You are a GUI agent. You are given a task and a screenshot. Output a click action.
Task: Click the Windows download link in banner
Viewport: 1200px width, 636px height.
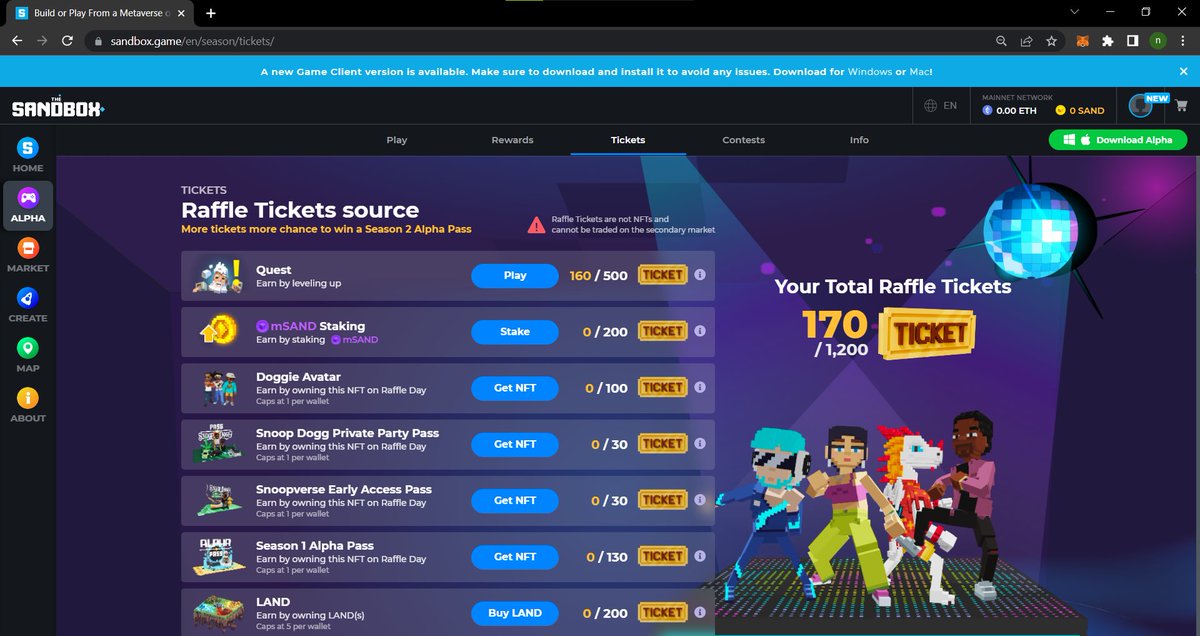point(868,72)
